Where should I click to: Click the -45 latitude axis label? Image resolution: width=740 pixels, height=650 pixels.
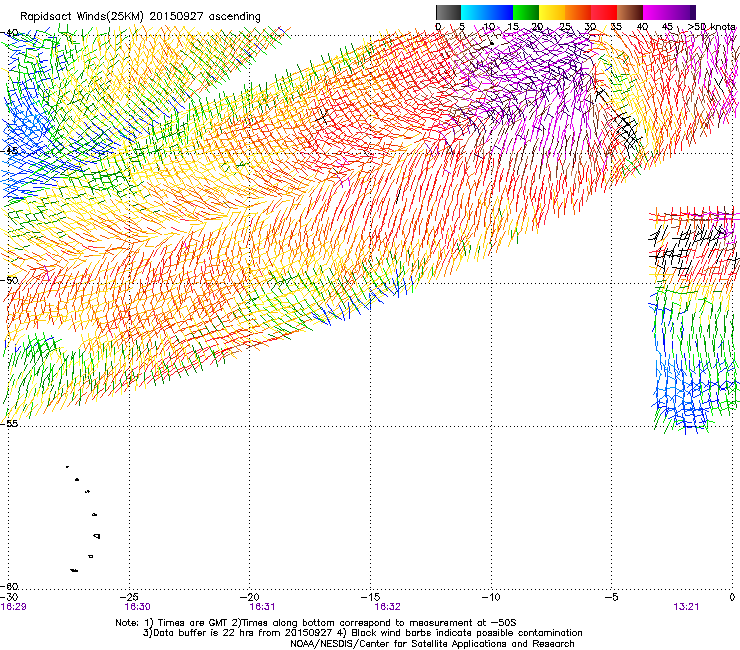pyautogui.click(x=9, y=151)
